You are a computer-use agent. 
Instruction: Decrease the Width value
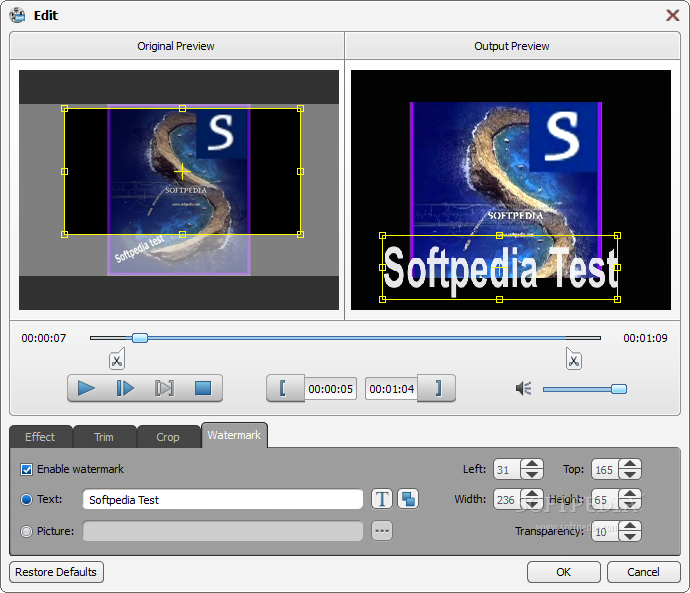coord(532,505)
